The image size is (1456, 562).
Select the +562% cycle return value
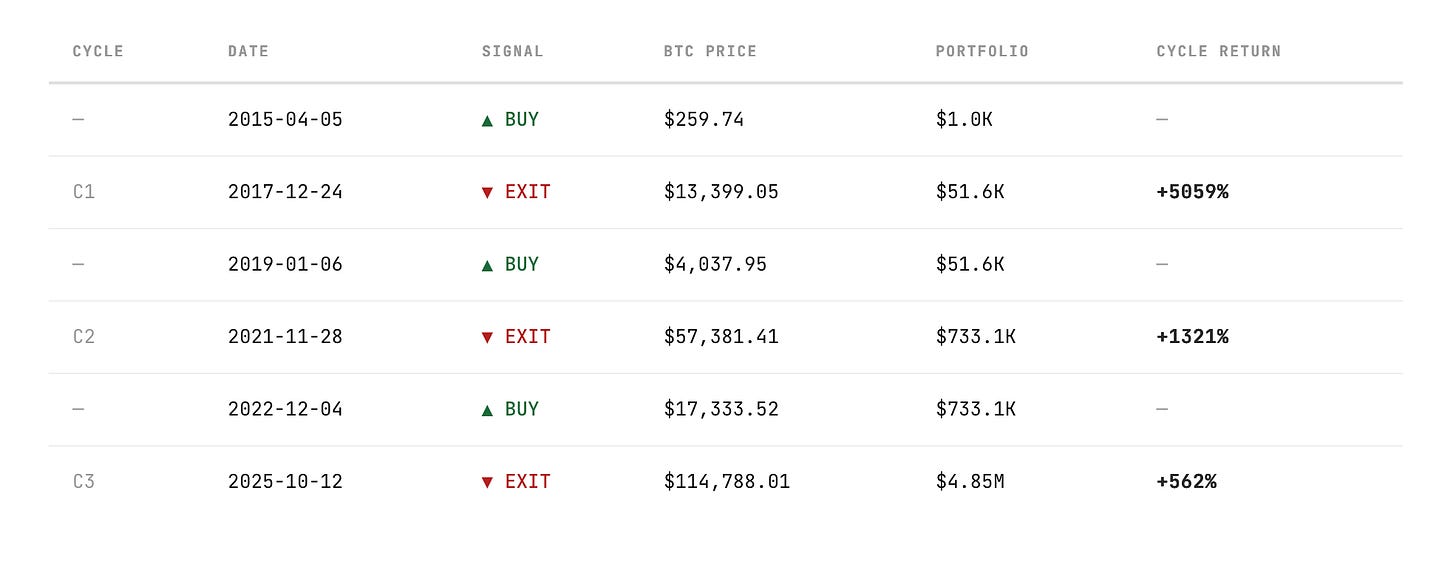pyautogui.click(x=1186, y=482)
